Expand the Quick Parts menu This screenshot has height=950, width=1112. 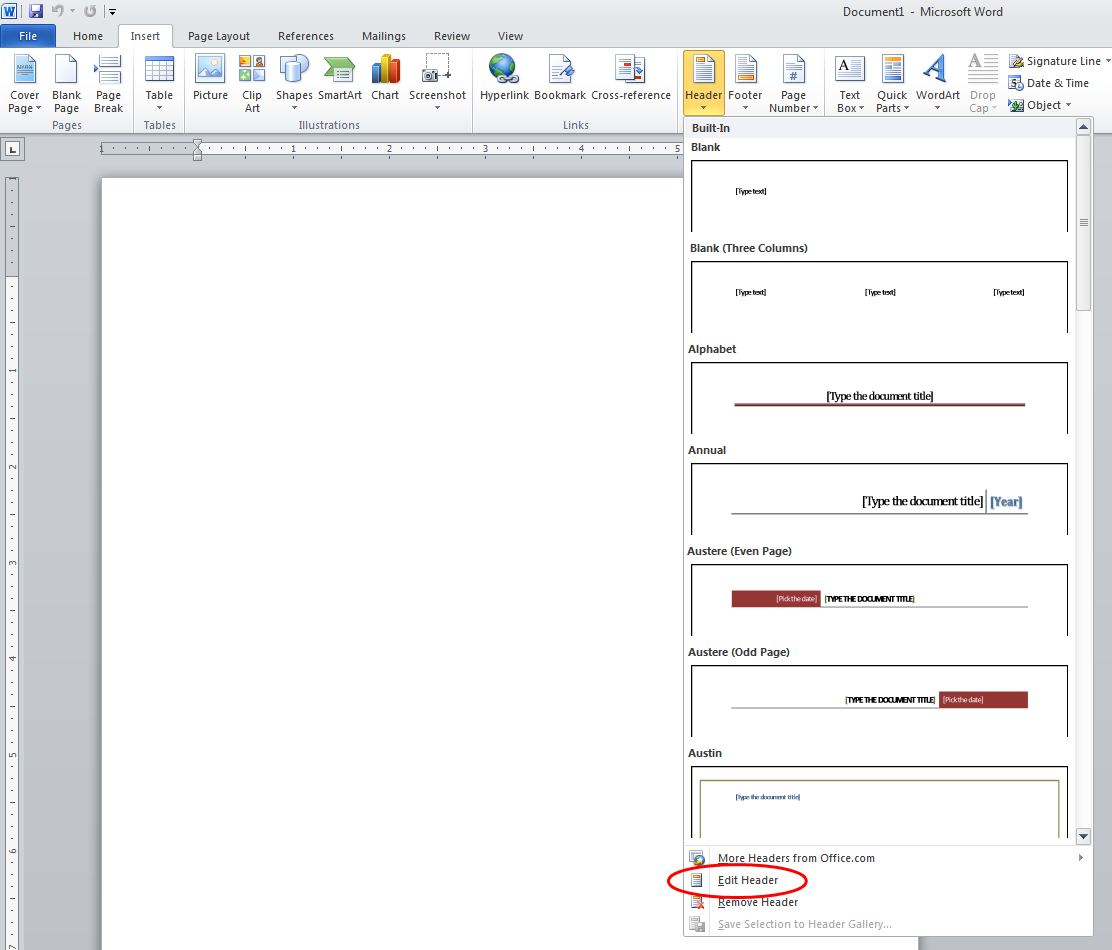tap(891, 82)
